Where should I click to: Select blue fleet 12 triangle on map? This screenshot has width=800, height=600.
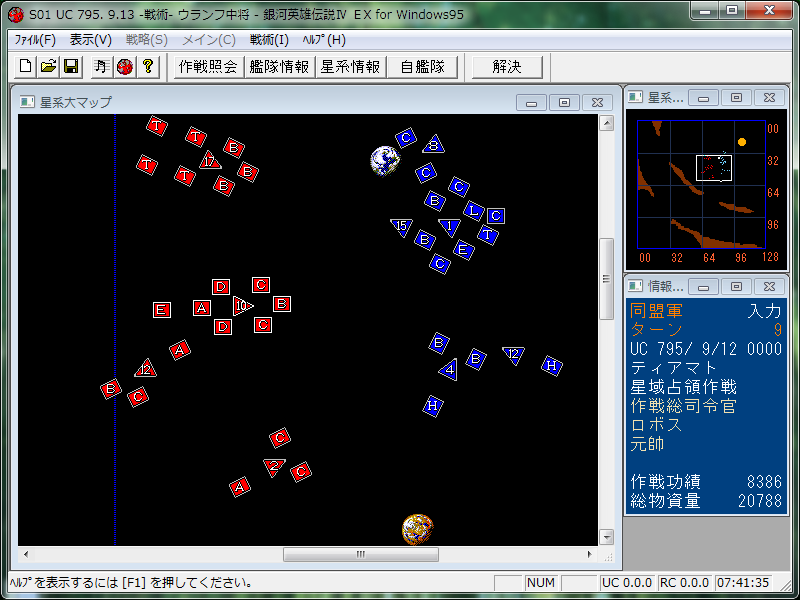click(513, 355)
